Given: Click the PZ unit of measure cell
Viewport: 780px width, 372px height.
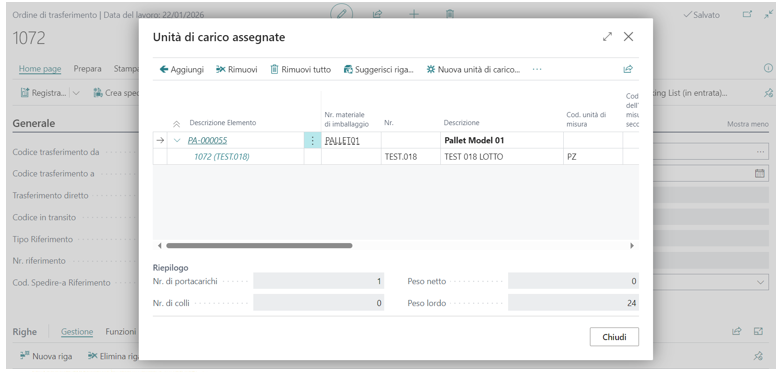Looking at the screenshot, I should (593, 157).
